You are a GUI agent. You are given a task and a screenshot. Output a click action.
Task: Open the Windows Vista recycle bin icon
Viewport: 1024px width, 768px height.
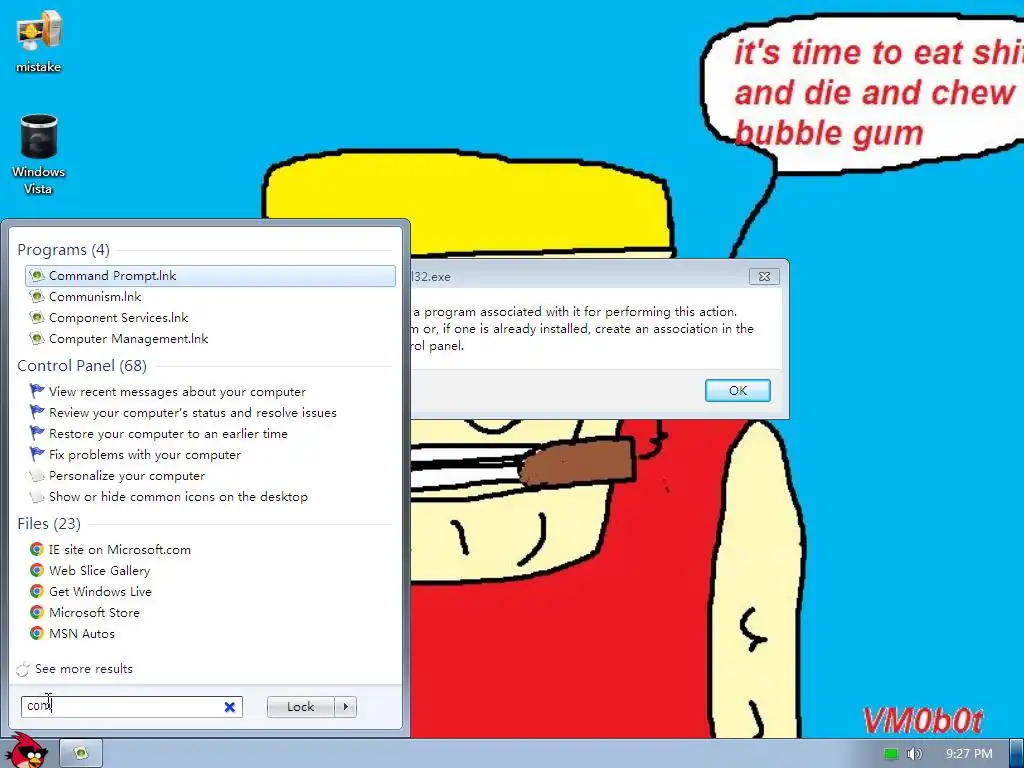coord(39,155)
